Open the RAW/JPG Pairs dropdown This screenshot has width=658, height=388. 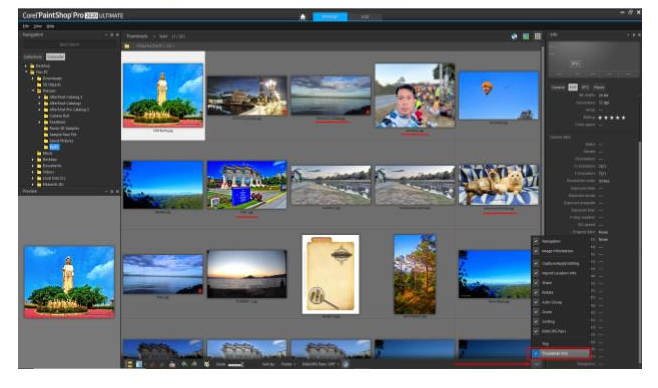[321, 364]
